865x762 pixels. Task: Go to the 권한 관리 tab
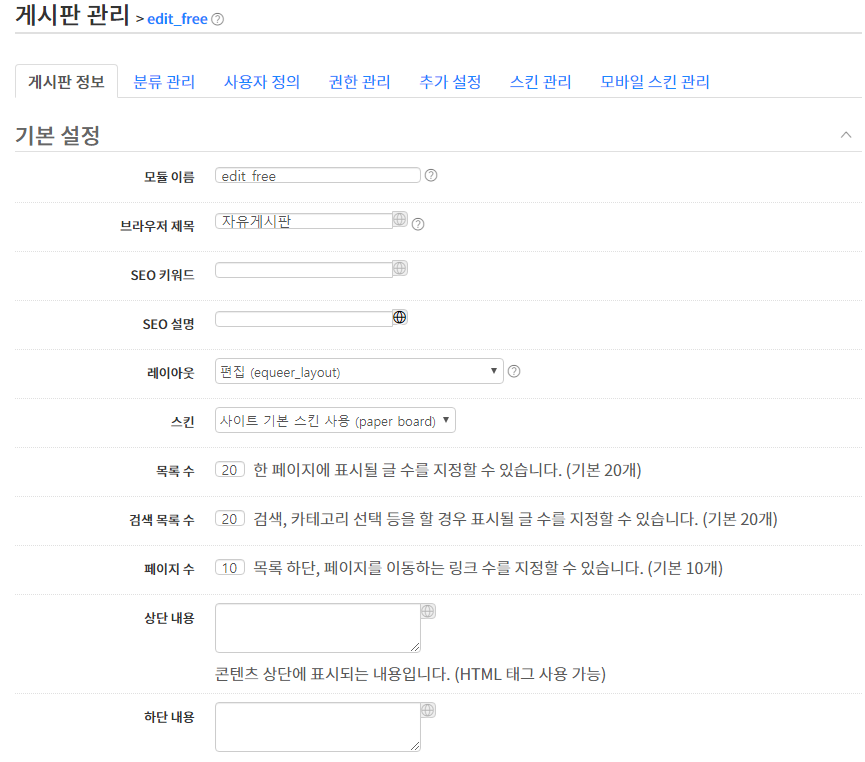pyautogui.click(x=360, y=82)
